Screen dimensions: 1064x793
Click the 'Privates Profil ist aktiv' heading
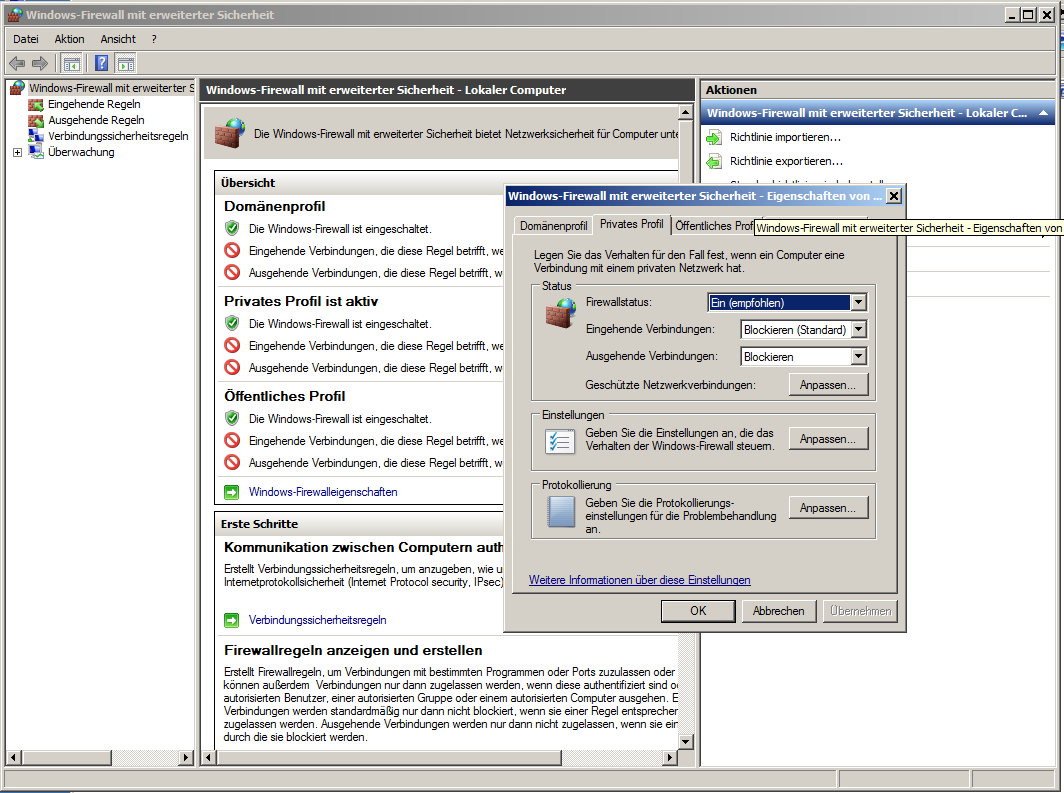tap(301, 301)
